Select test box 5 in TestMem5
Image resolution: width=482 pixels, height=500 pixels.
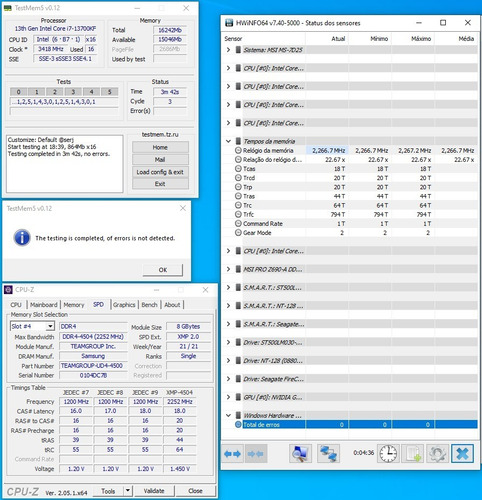tap(110, 92)
